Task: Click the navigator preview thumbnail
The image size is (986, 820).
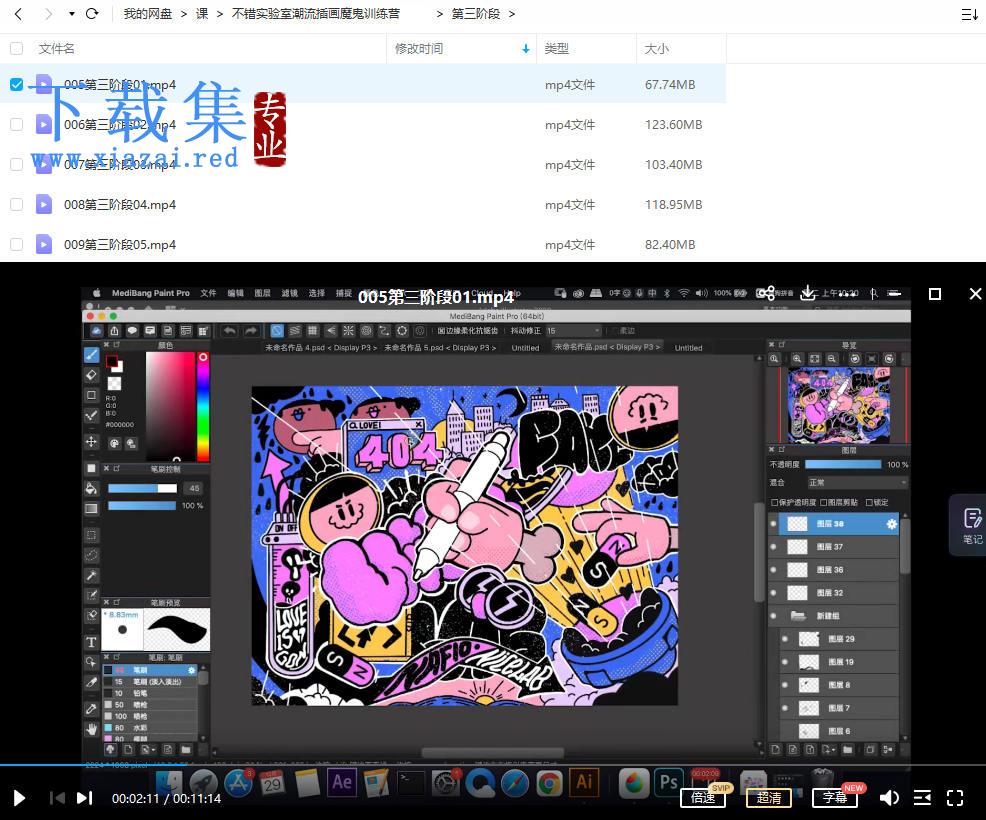Action: 839,405
